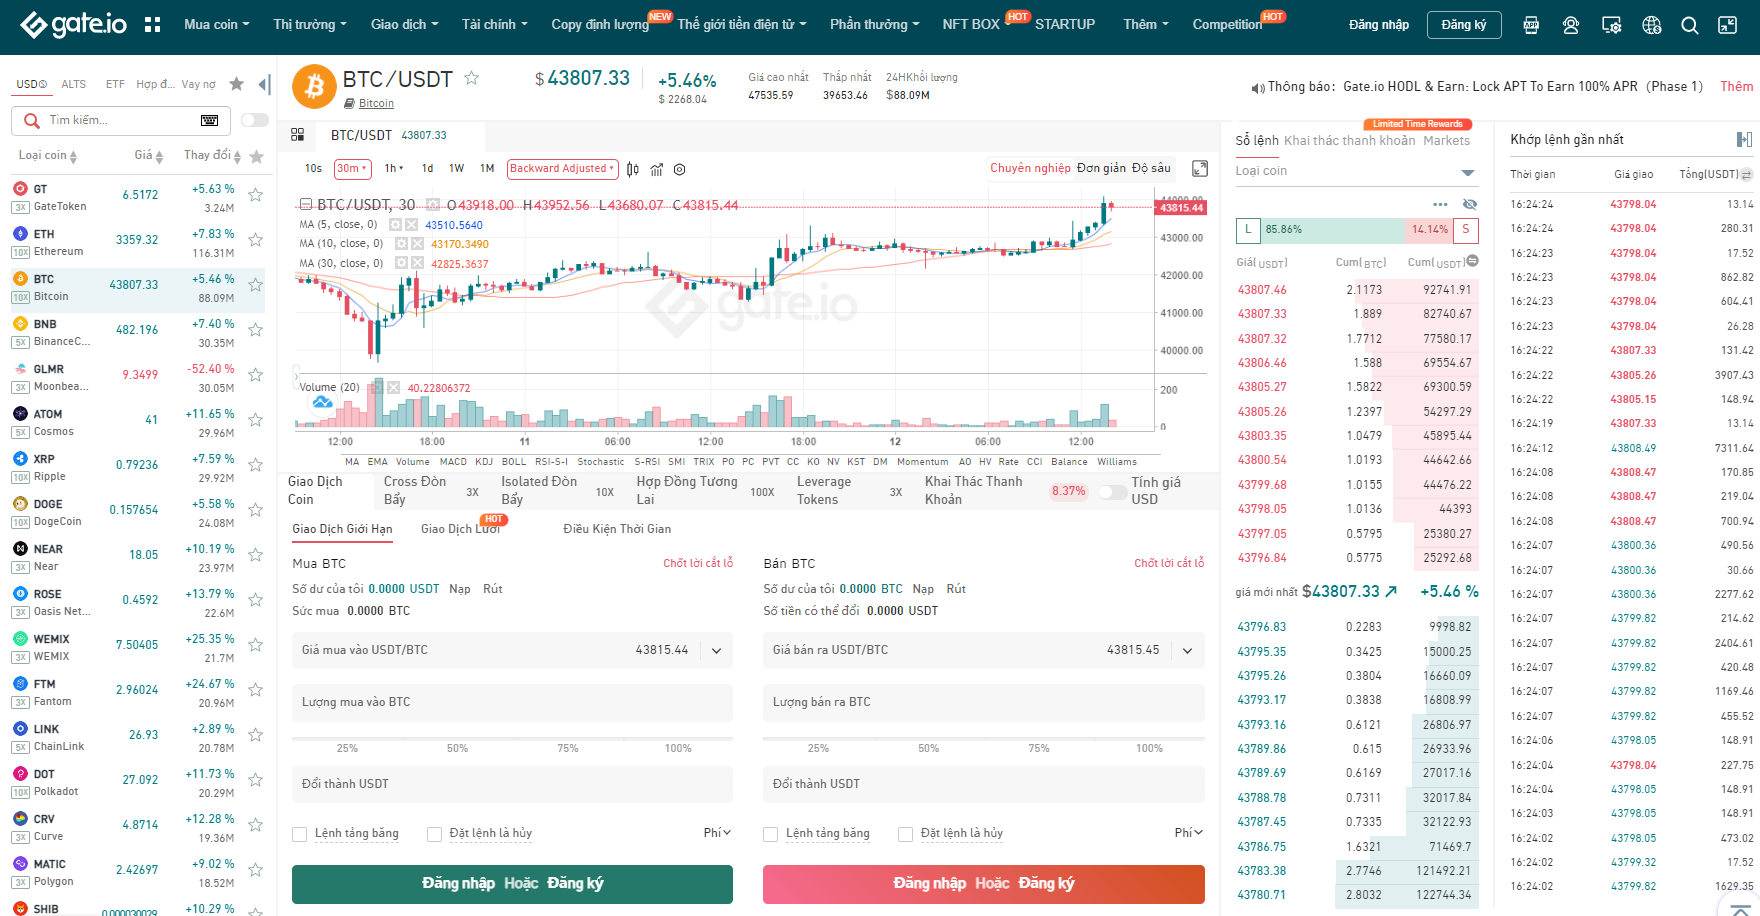Click the candlestick chart style icon
The height and width of the screenshot is (916, 1760).
point(633,169)
